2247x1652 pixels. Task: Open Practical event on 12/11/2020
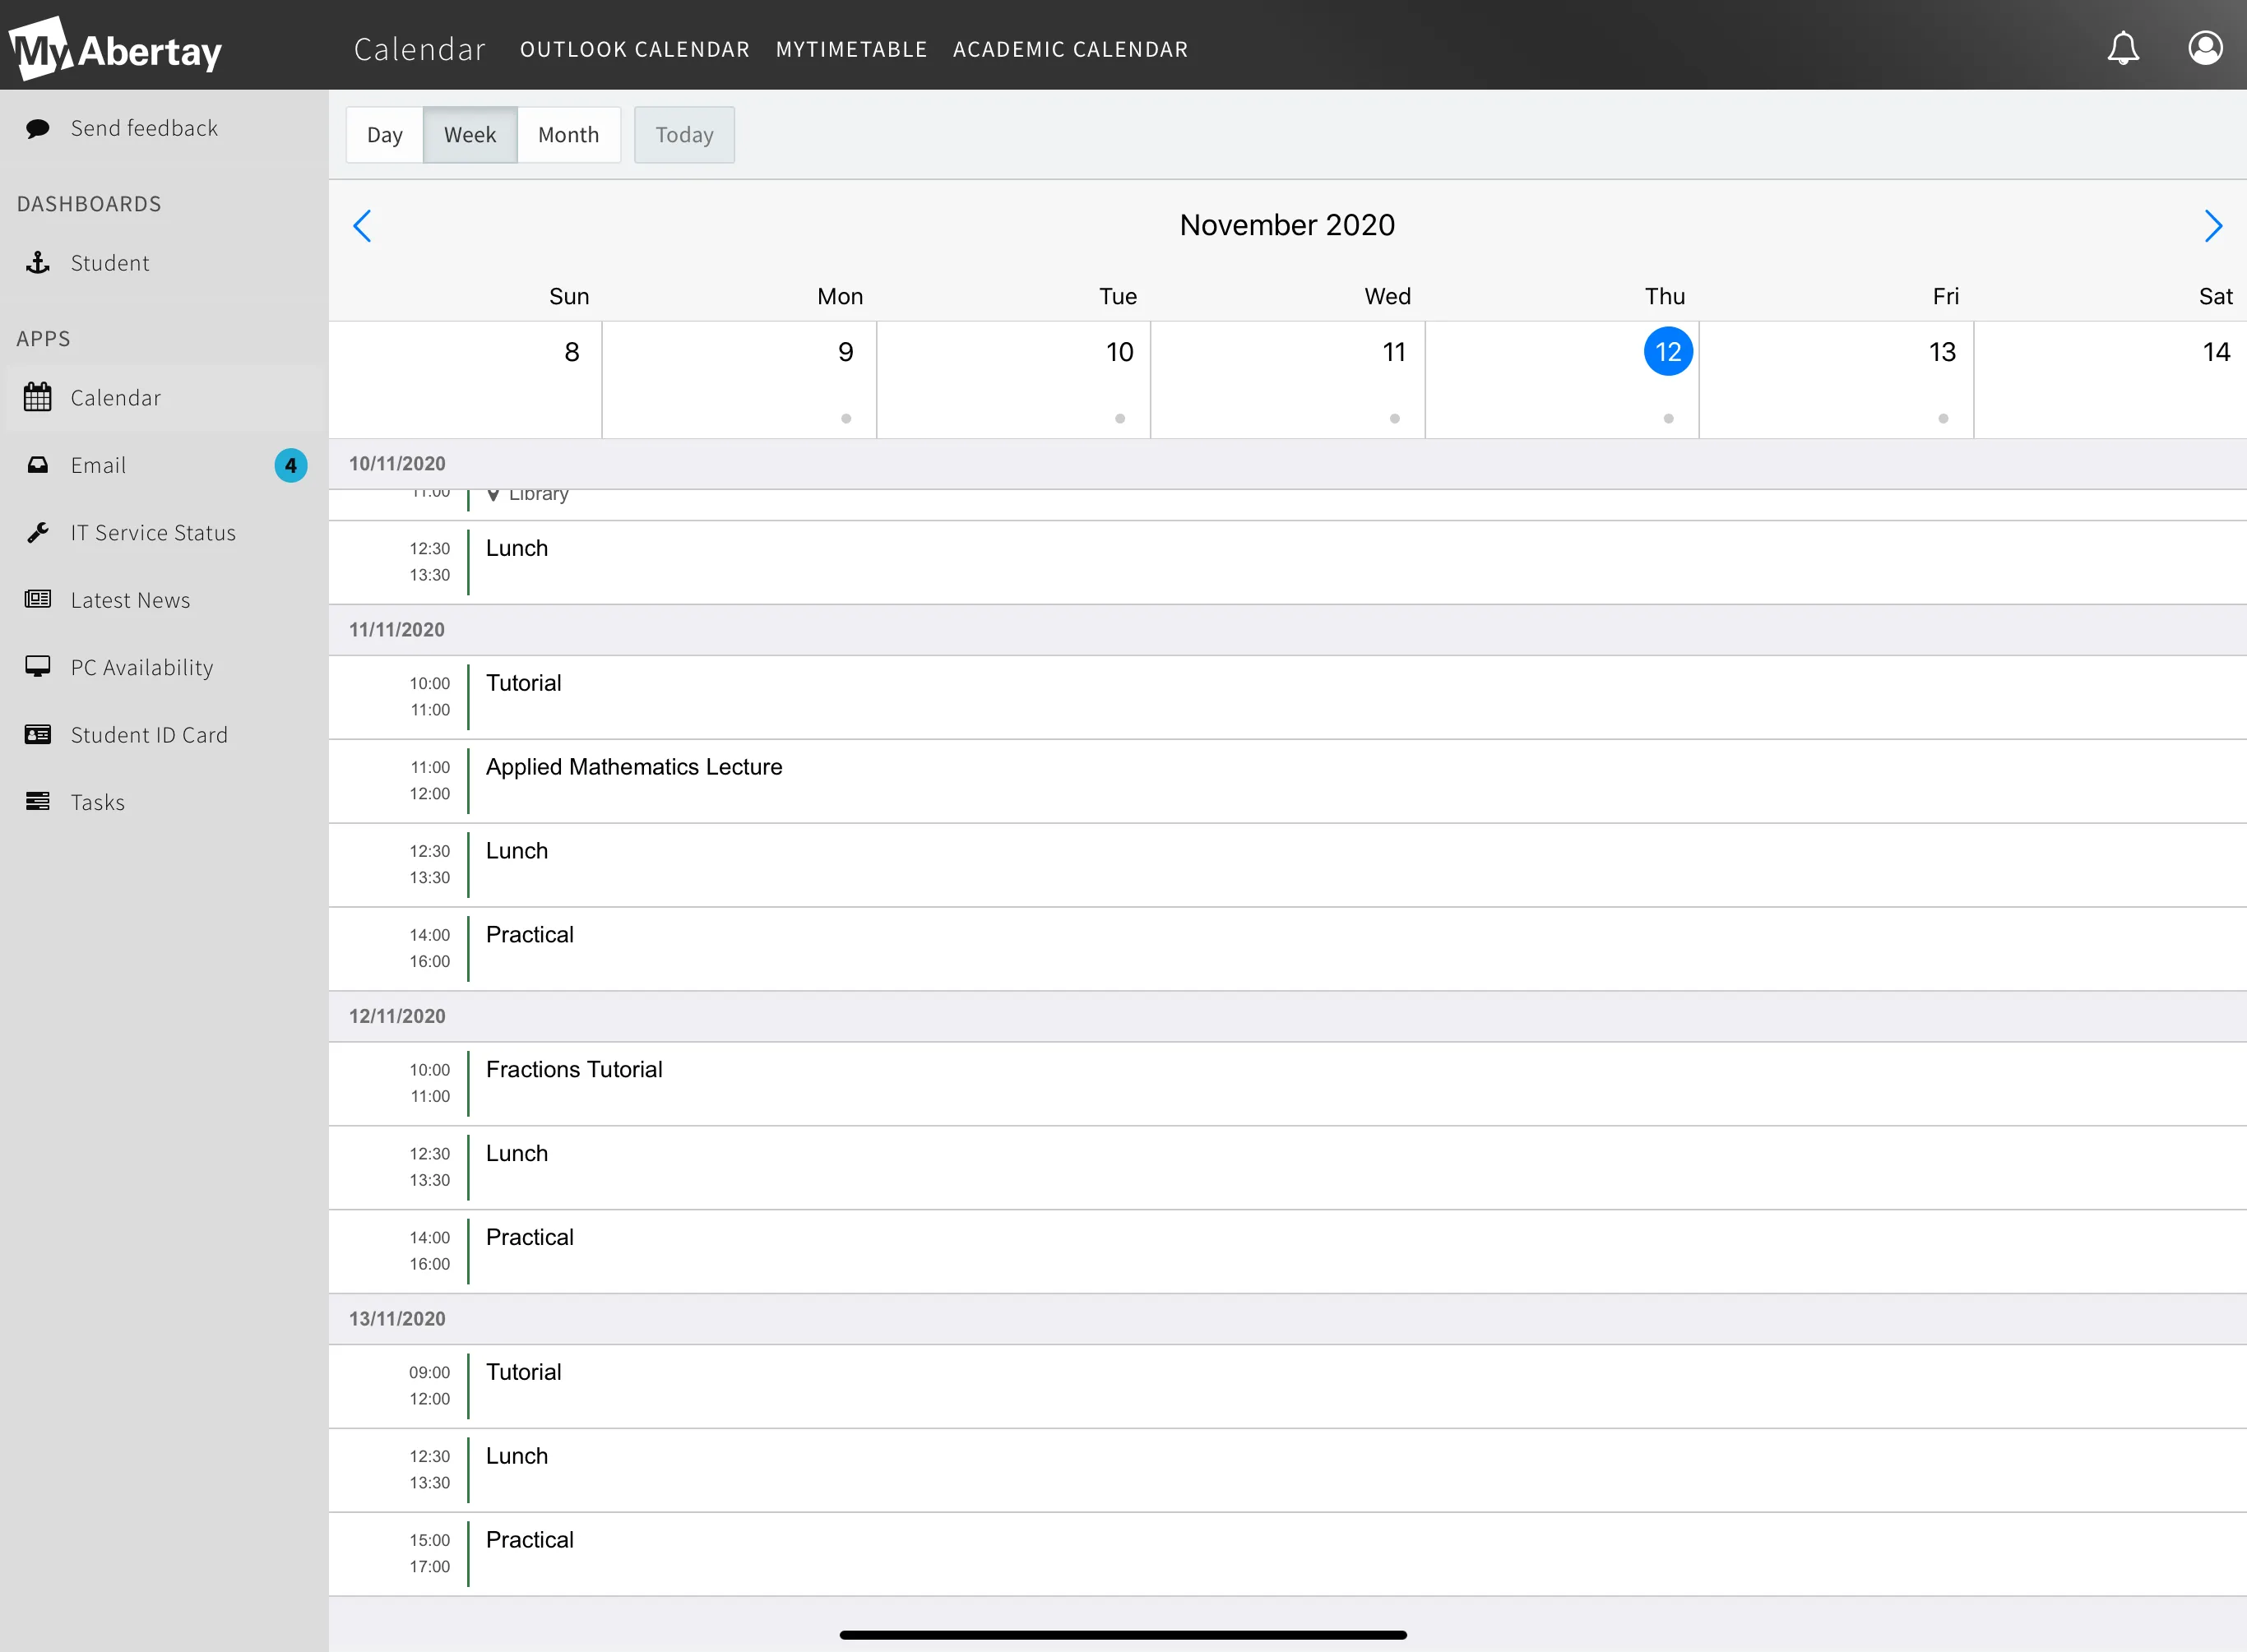[x=1288, y=1252]
